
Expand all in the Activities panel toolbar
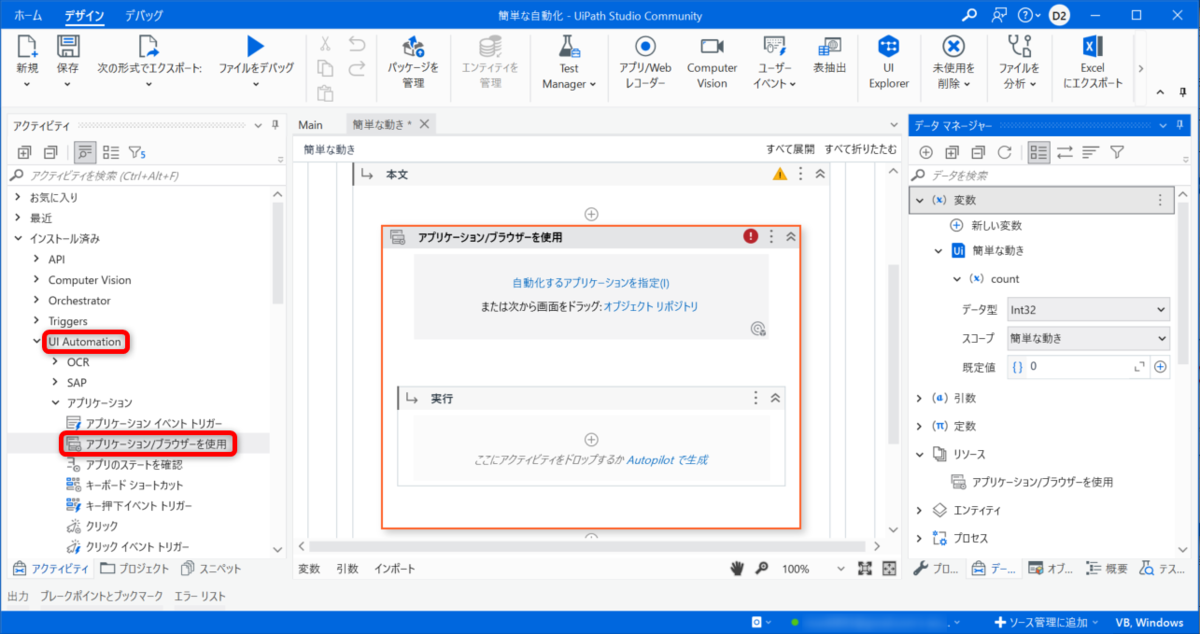(24, 153)
